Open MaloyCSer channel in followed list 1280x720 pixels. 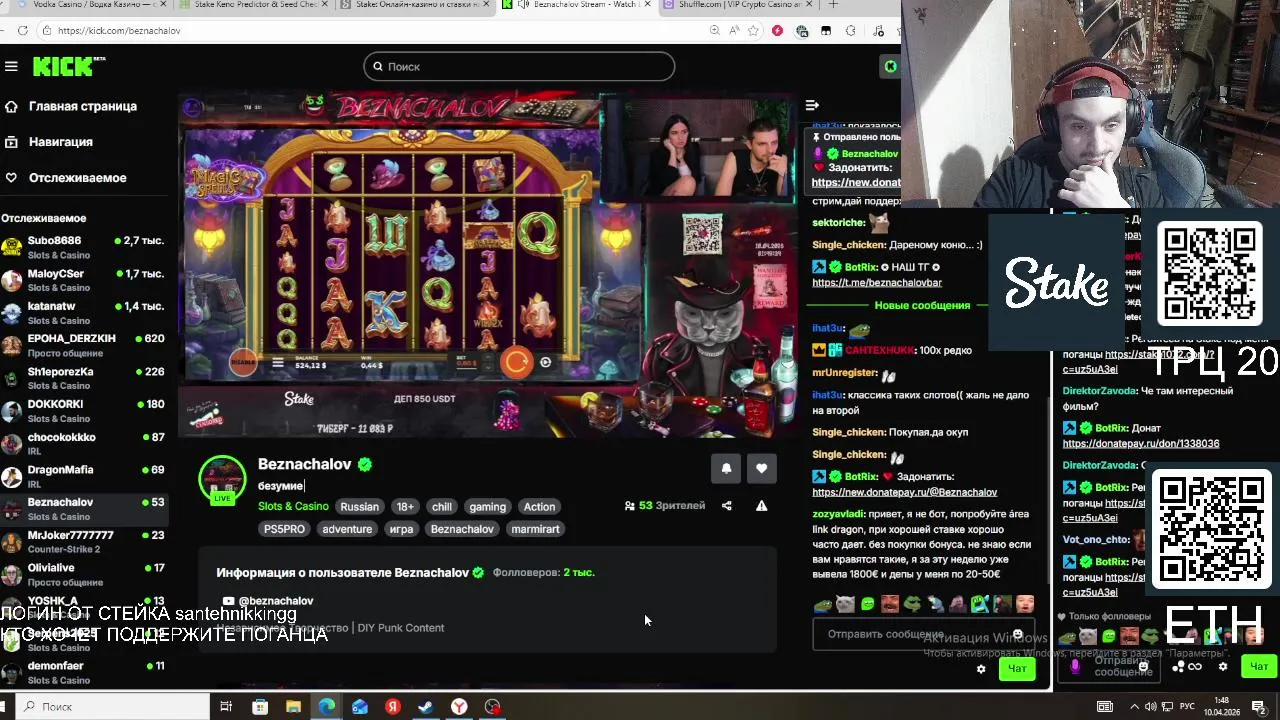[83, 280]
